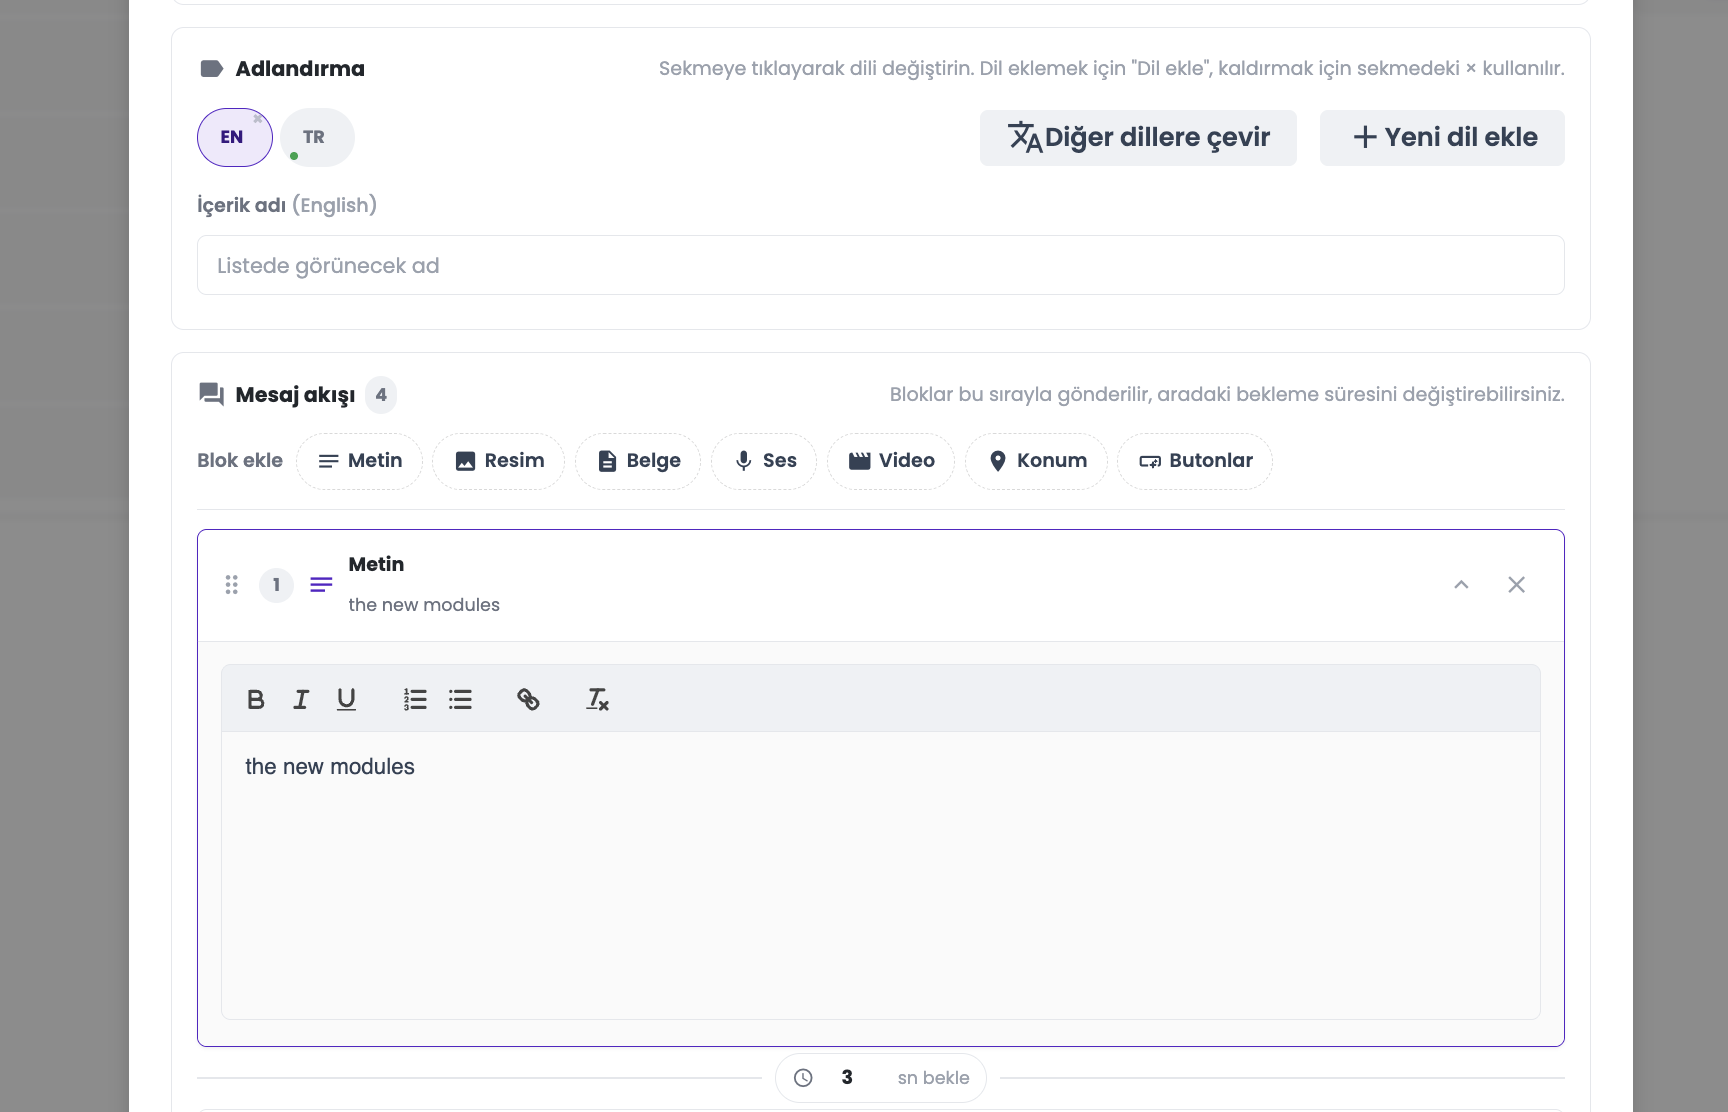The width and height of the screenshot is (1728, 1112).
Task: Add a Konum location block
Action: (1036, 461)
